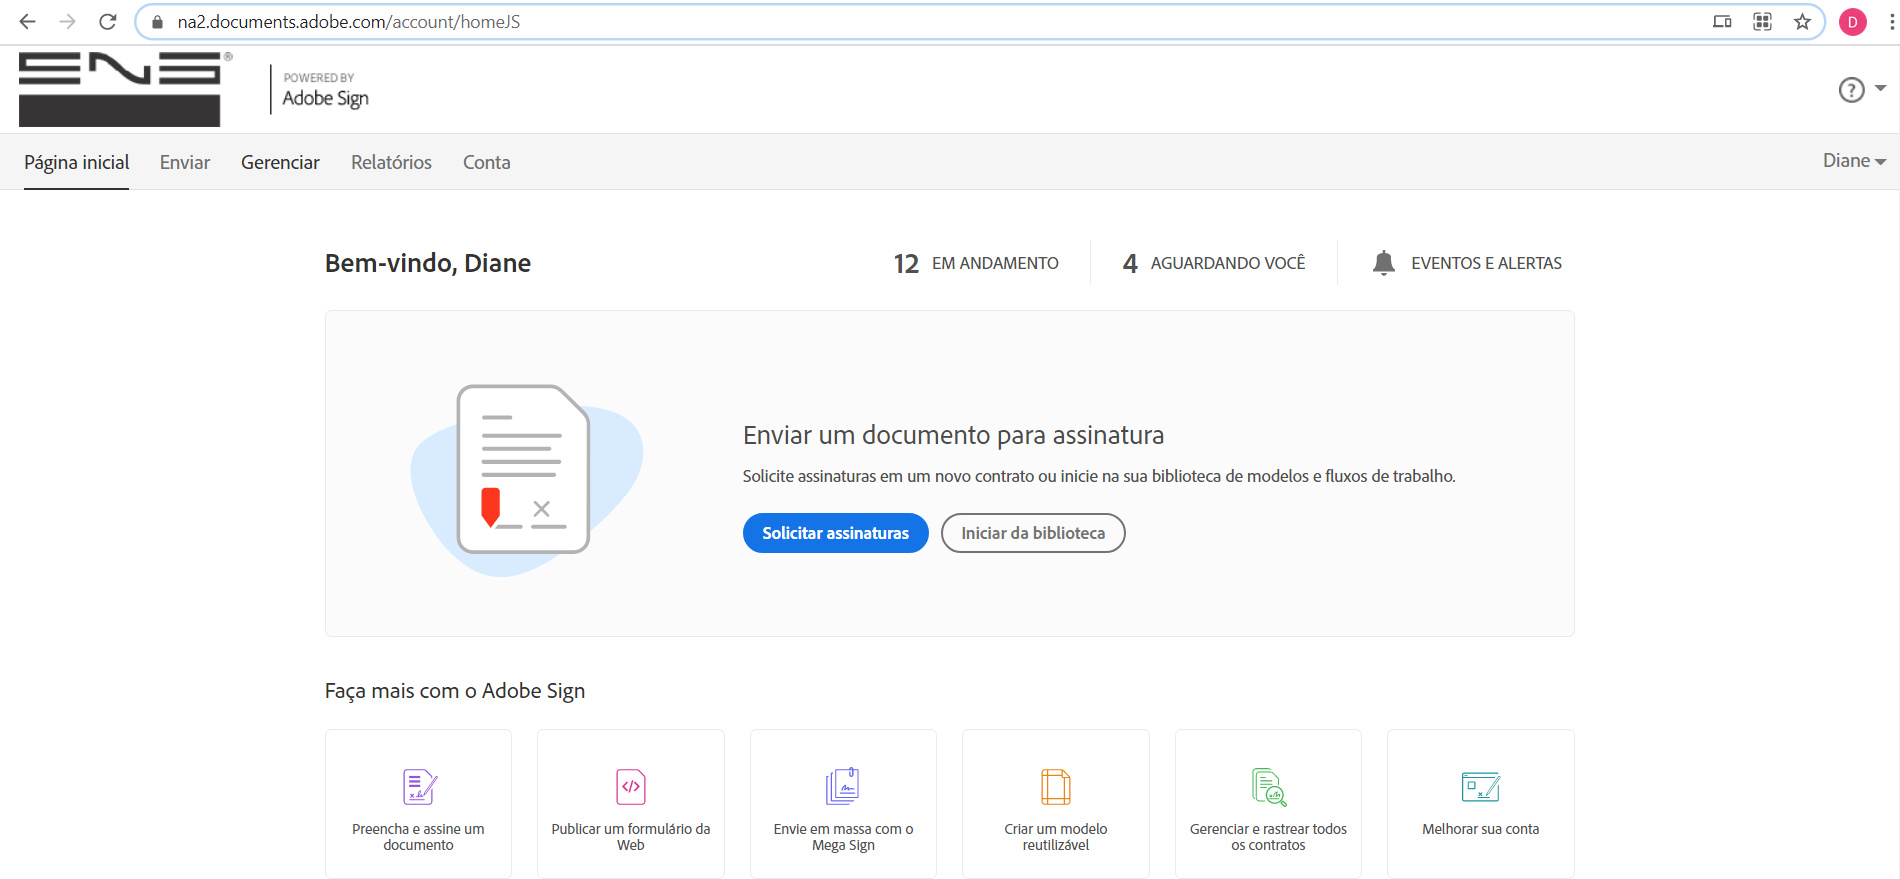This screenshot has width=1900, height=879.
Task: View the 12 Em andamento agreements
Action: pyautogui.click(x=976, y=263)
